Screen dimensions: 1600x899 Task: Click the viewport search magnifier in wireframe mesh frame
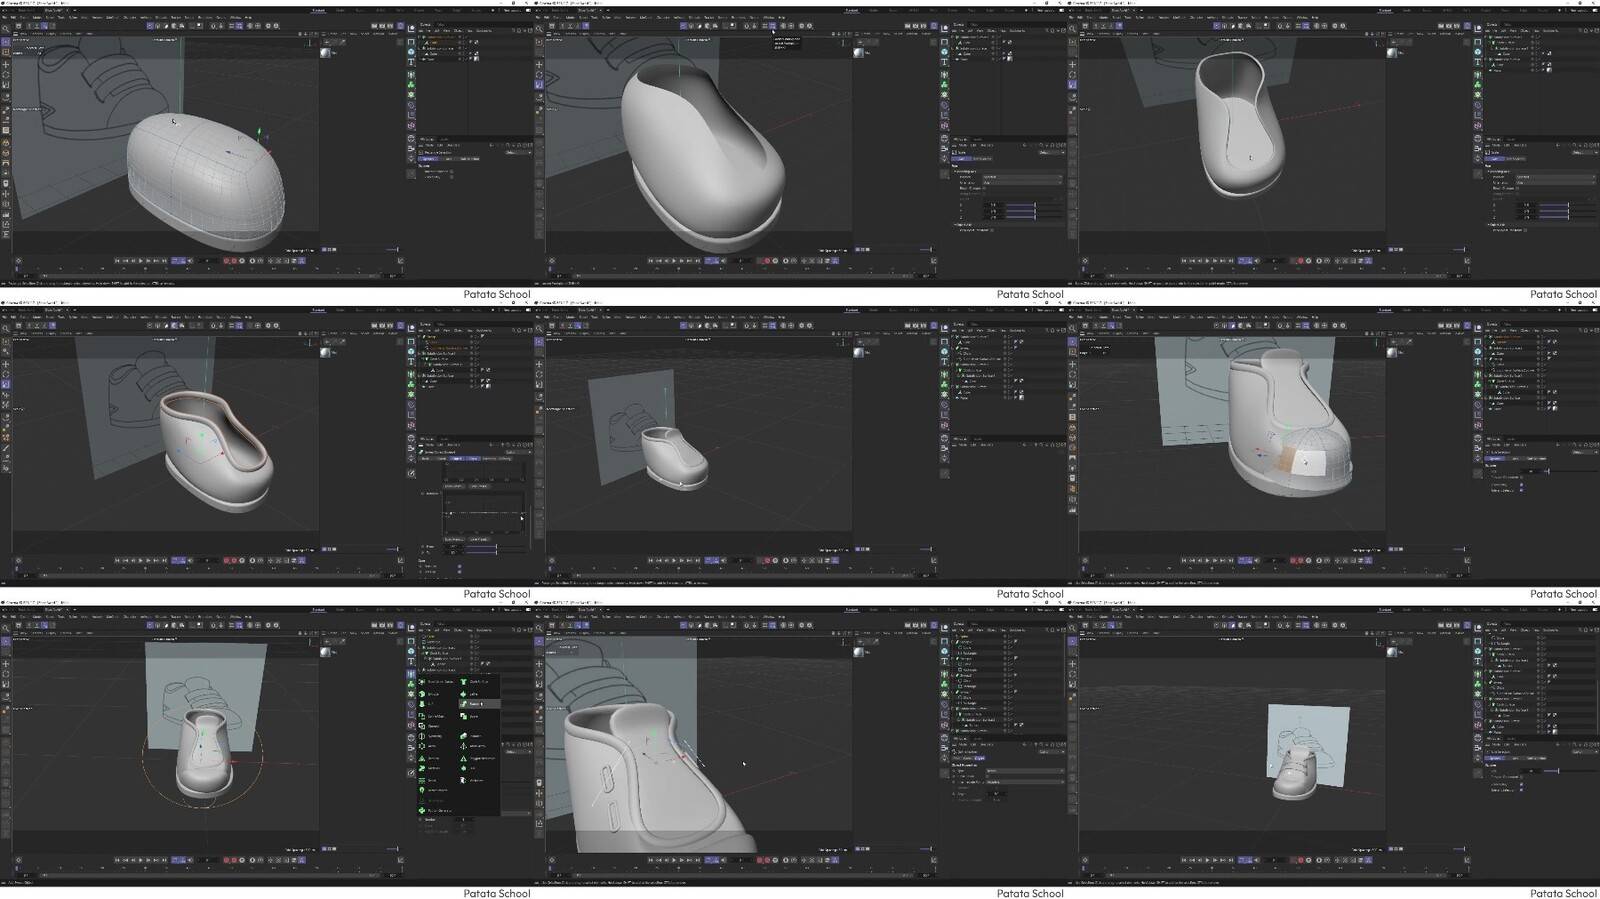(5, 29)
